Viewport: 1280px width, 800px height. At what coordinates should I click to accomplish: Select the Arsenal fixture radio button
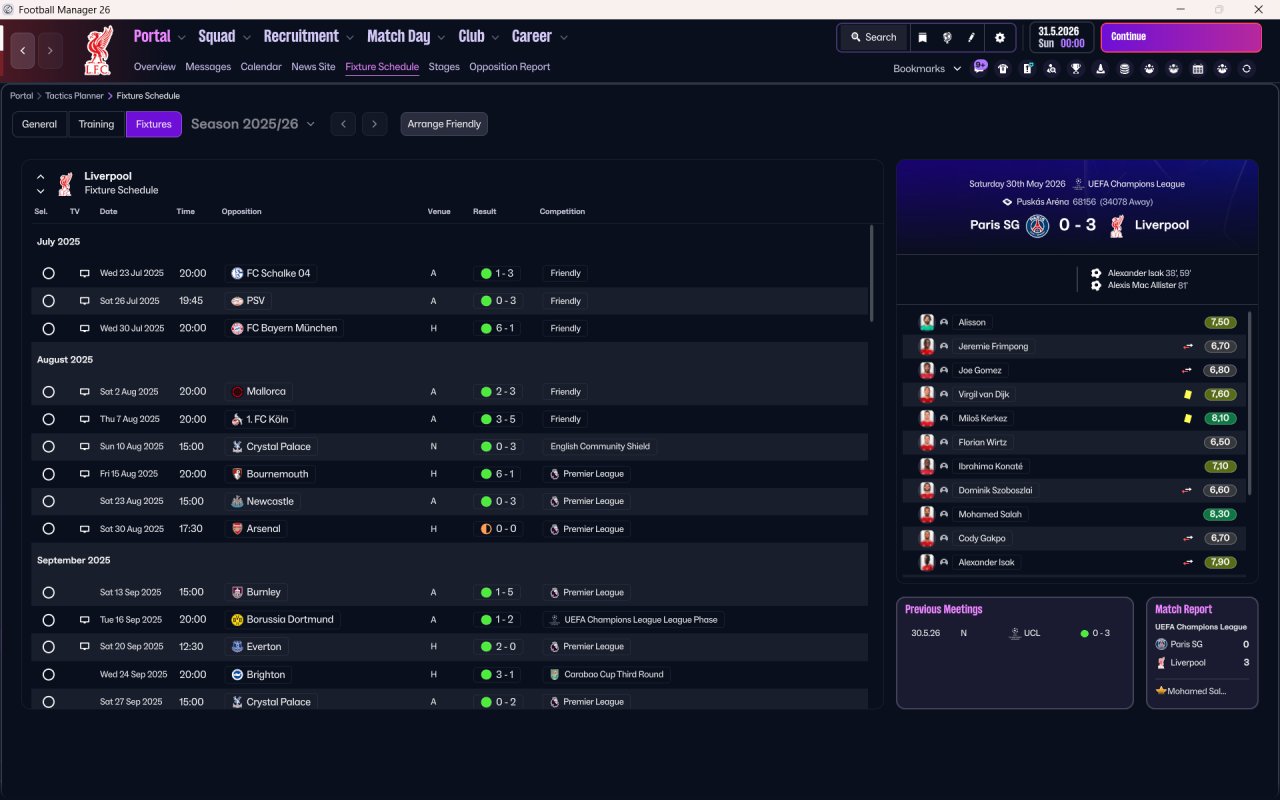pyautogui.click(x=48, y=529)
